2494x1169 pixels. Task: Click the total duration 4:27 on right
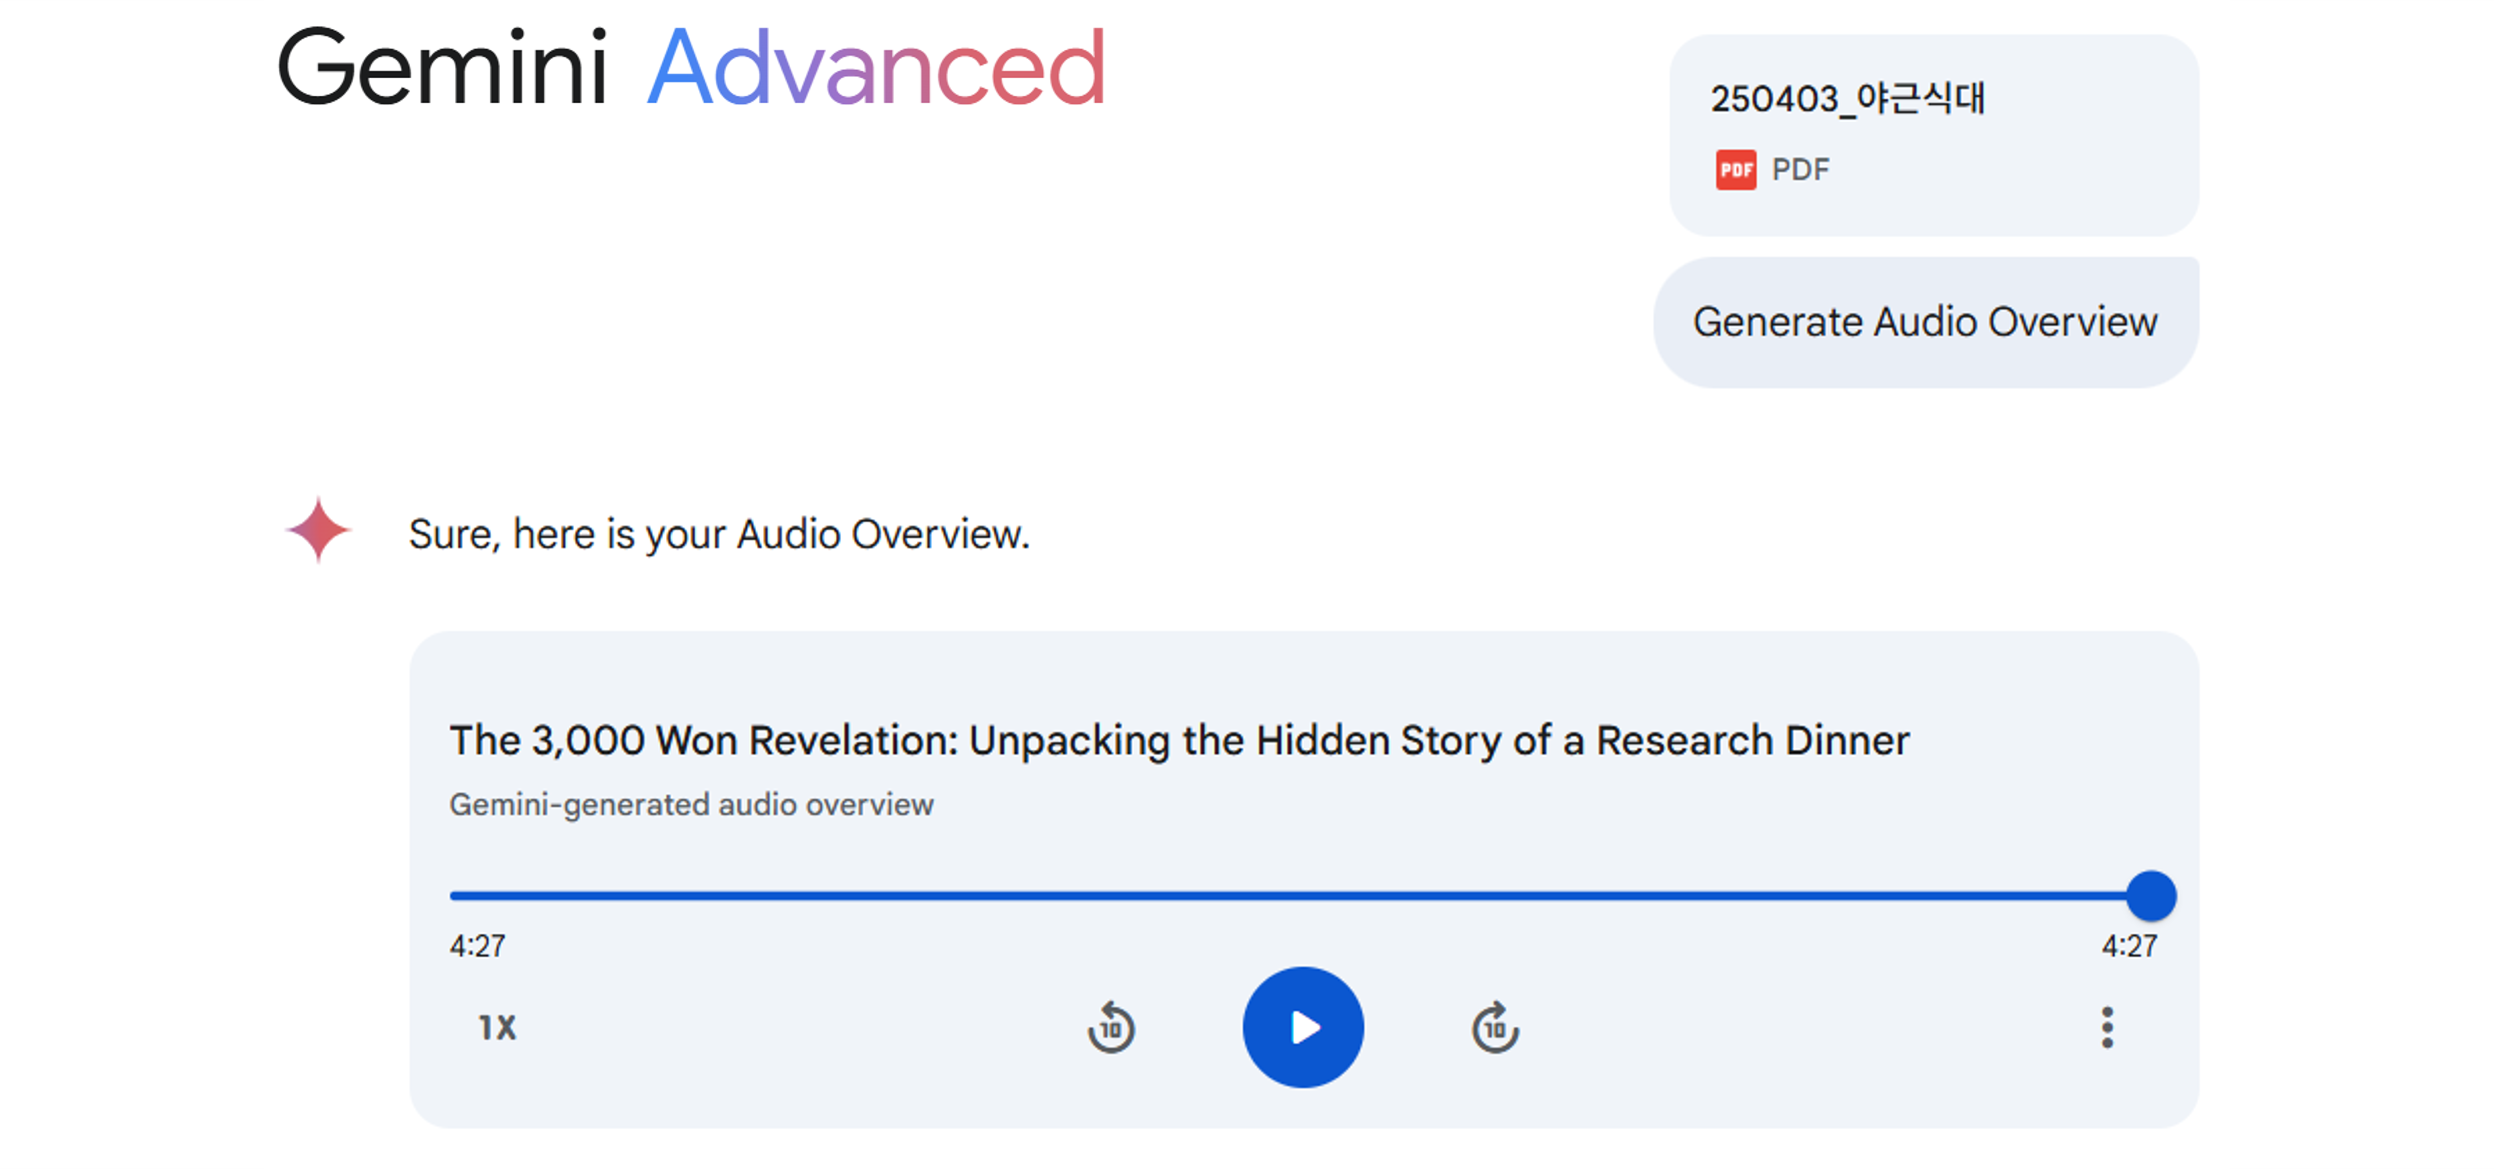pyautogui.click(x=2129, y=946)
